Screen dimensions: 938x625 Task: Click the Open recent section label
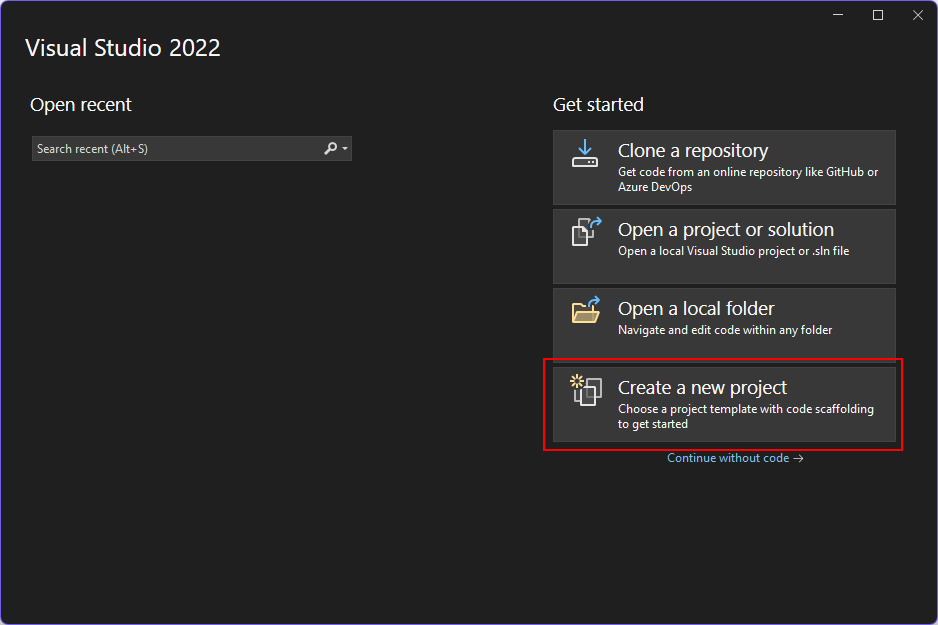[81, 104]
